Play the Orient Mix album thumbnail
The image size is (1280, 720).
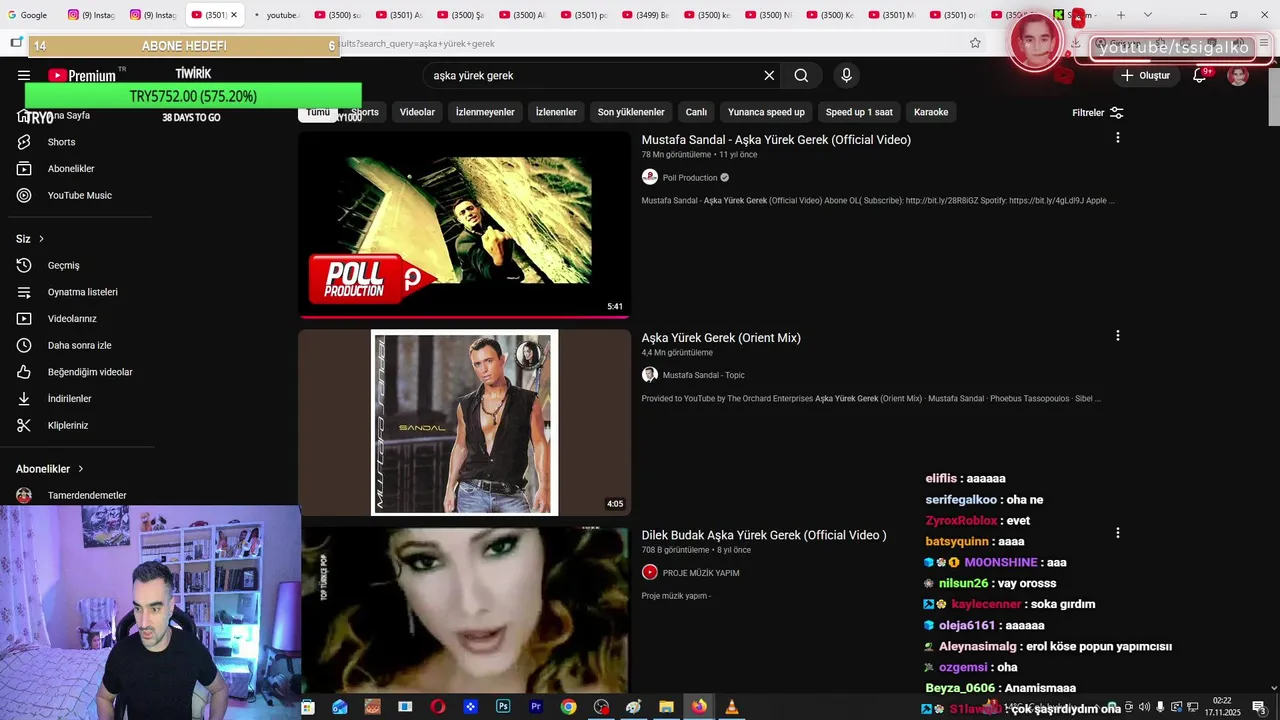point(465,423)
